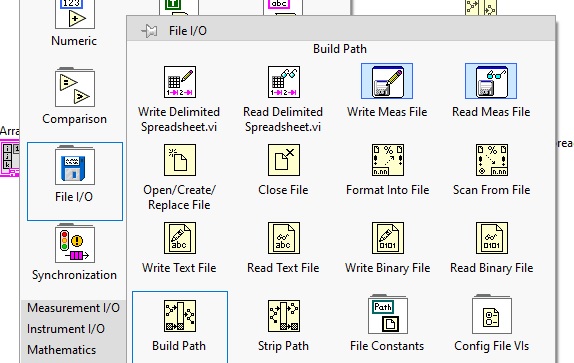Open the File Constants subpalette
The image size is (574, 363).
pyautogui.click(x=388, y=315)
